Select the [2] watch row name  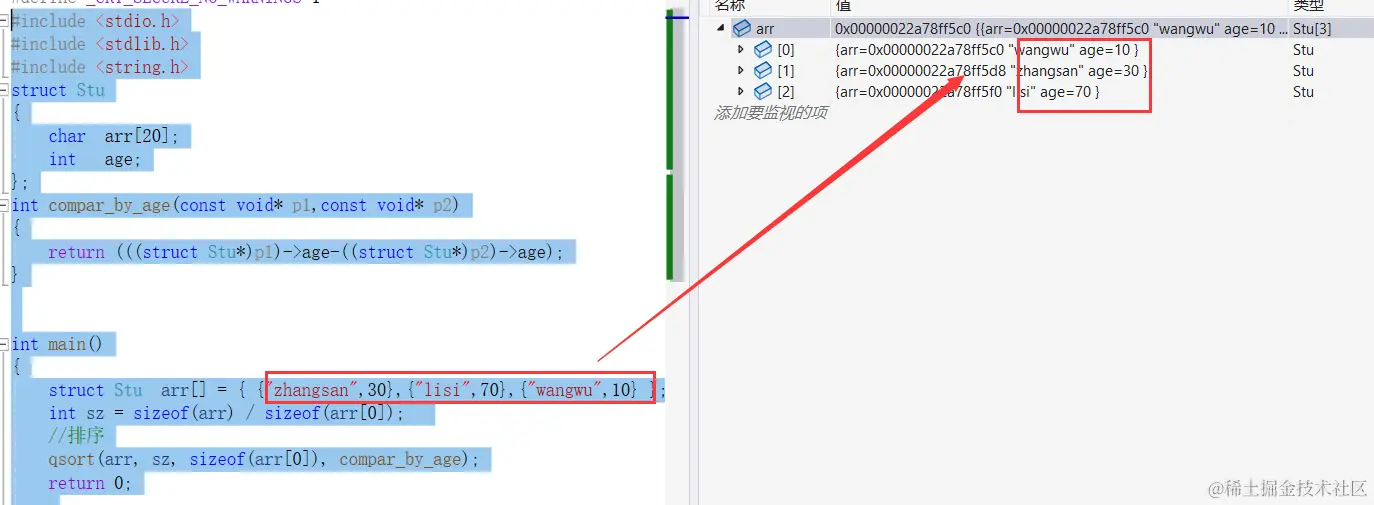[x=786, y=91]
